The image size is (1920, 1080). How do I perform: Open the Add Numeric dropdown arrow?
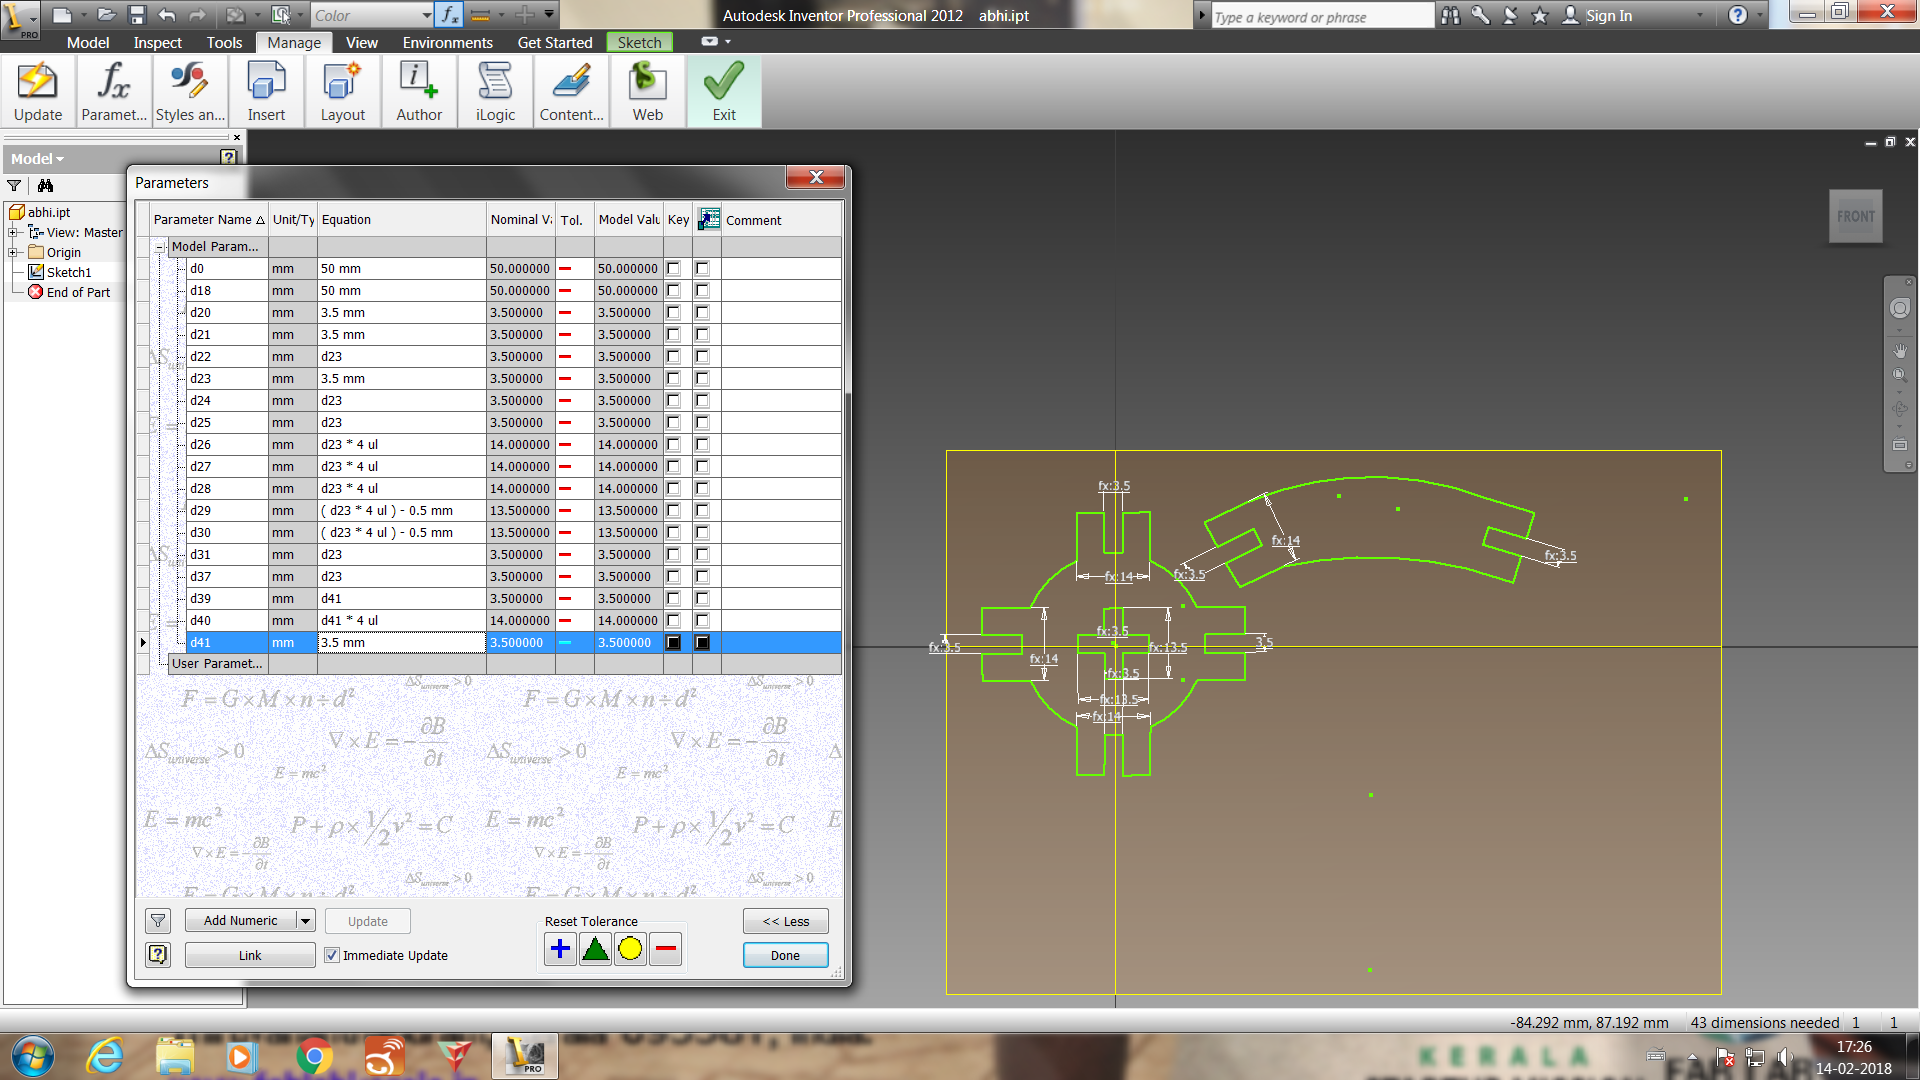[x=306, y=921]
